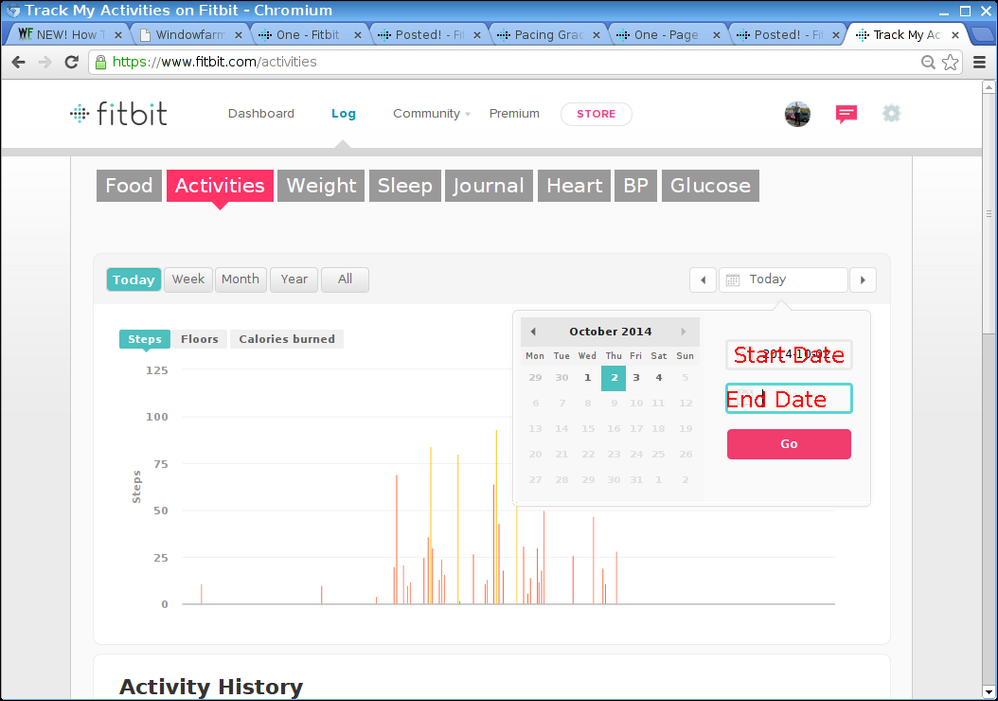998x701 pixels.
Task: Toggle the Year time range
Action: coord(293,280)
